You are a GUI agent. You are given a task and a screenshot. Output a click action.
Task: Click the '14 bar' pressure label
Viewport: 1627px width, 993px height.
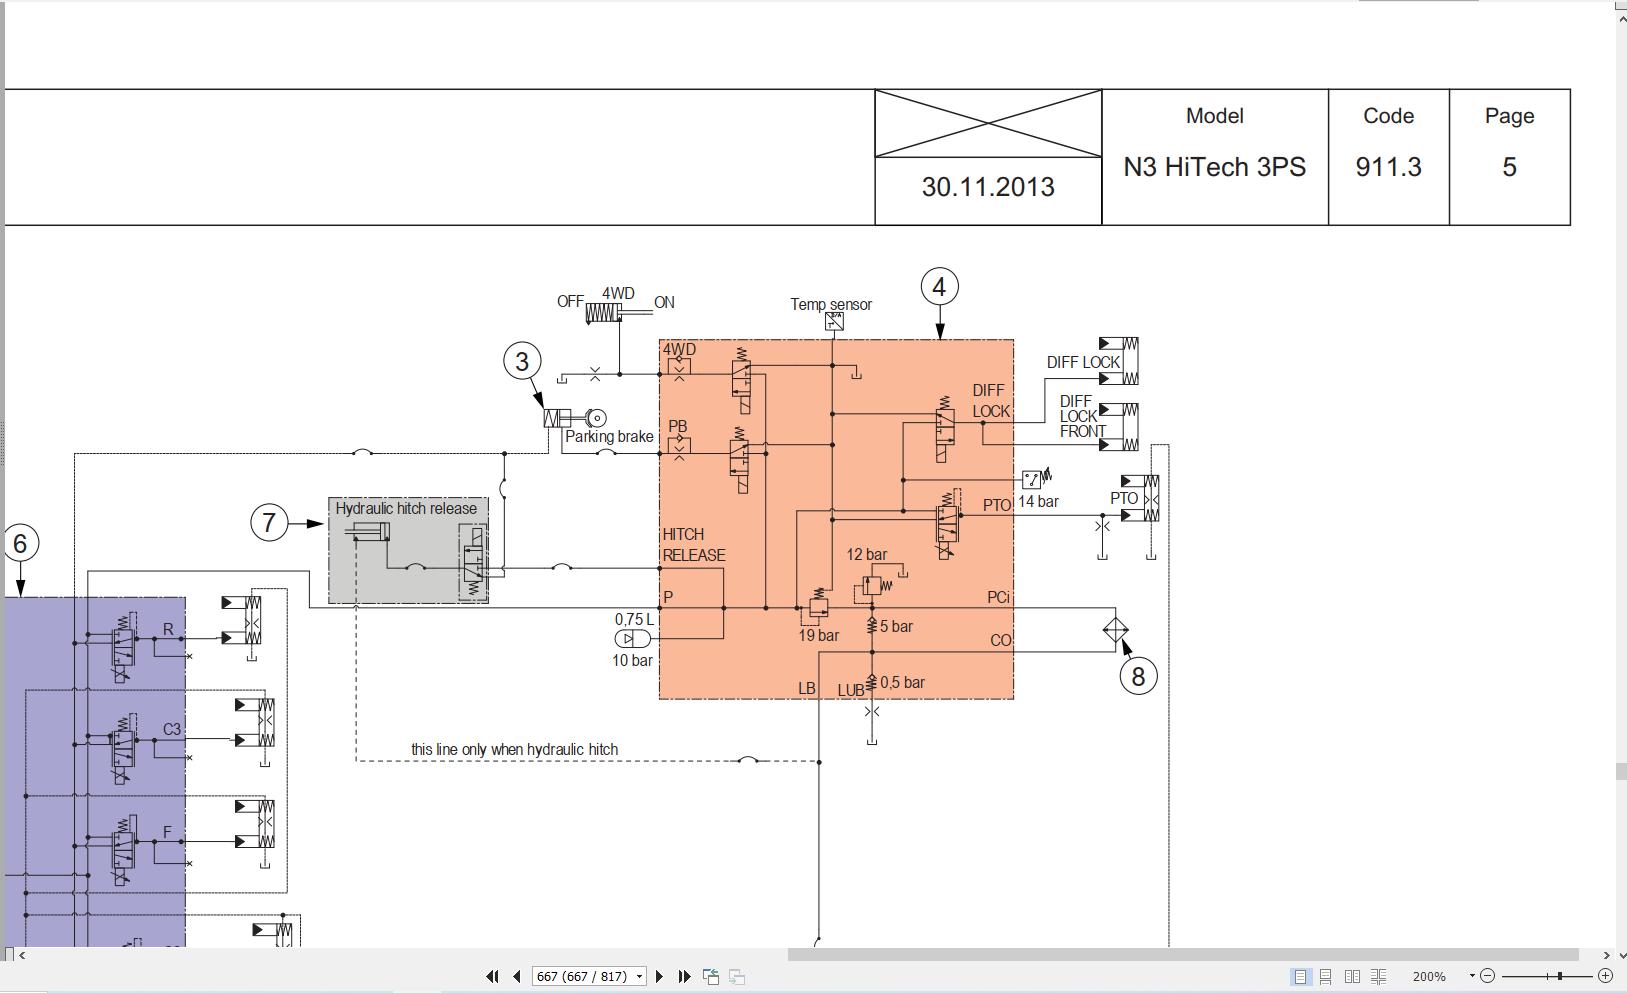[x=1038, y=502]
